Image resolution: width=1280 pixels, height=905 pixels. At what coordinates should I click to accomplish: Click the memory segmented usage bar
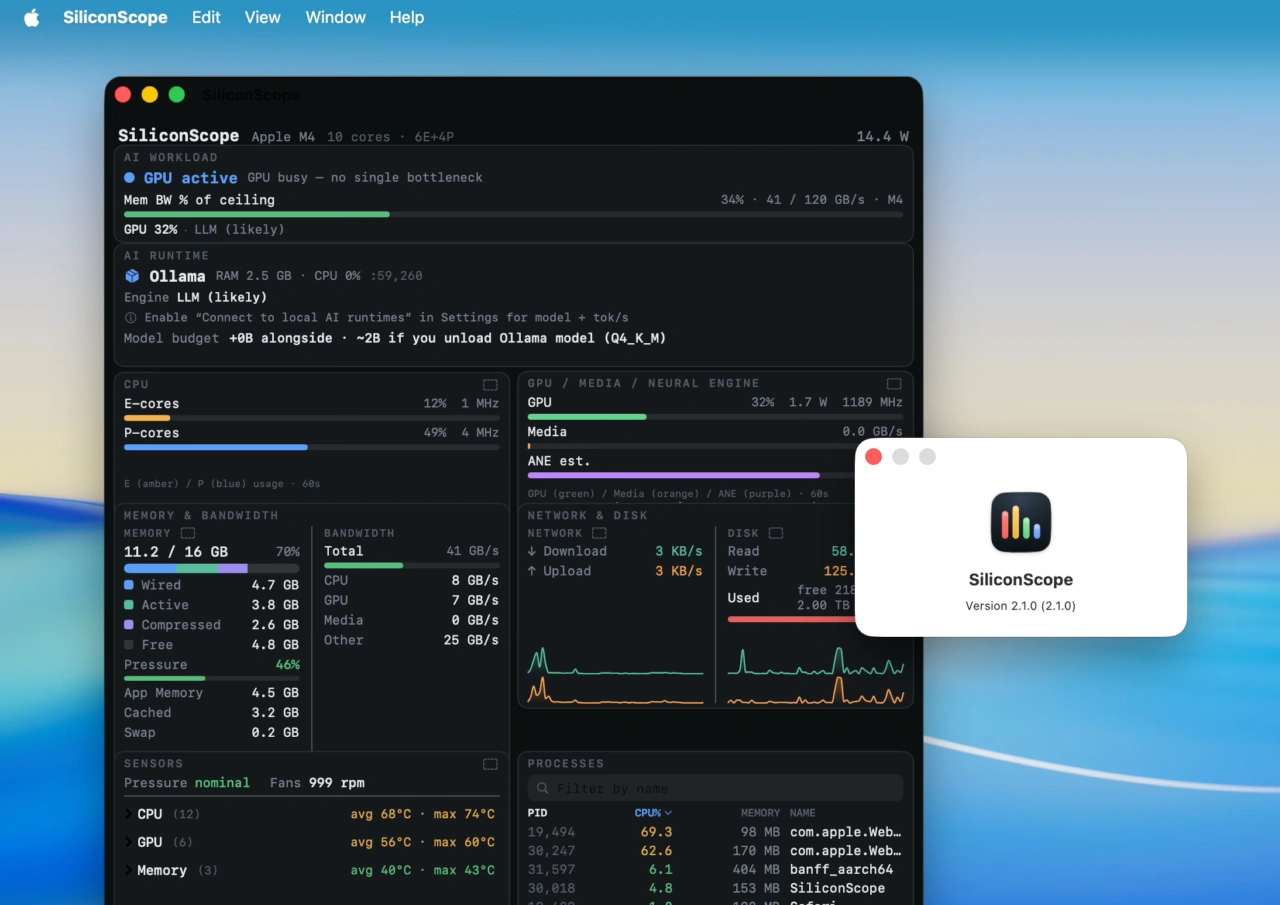(211, 568)
